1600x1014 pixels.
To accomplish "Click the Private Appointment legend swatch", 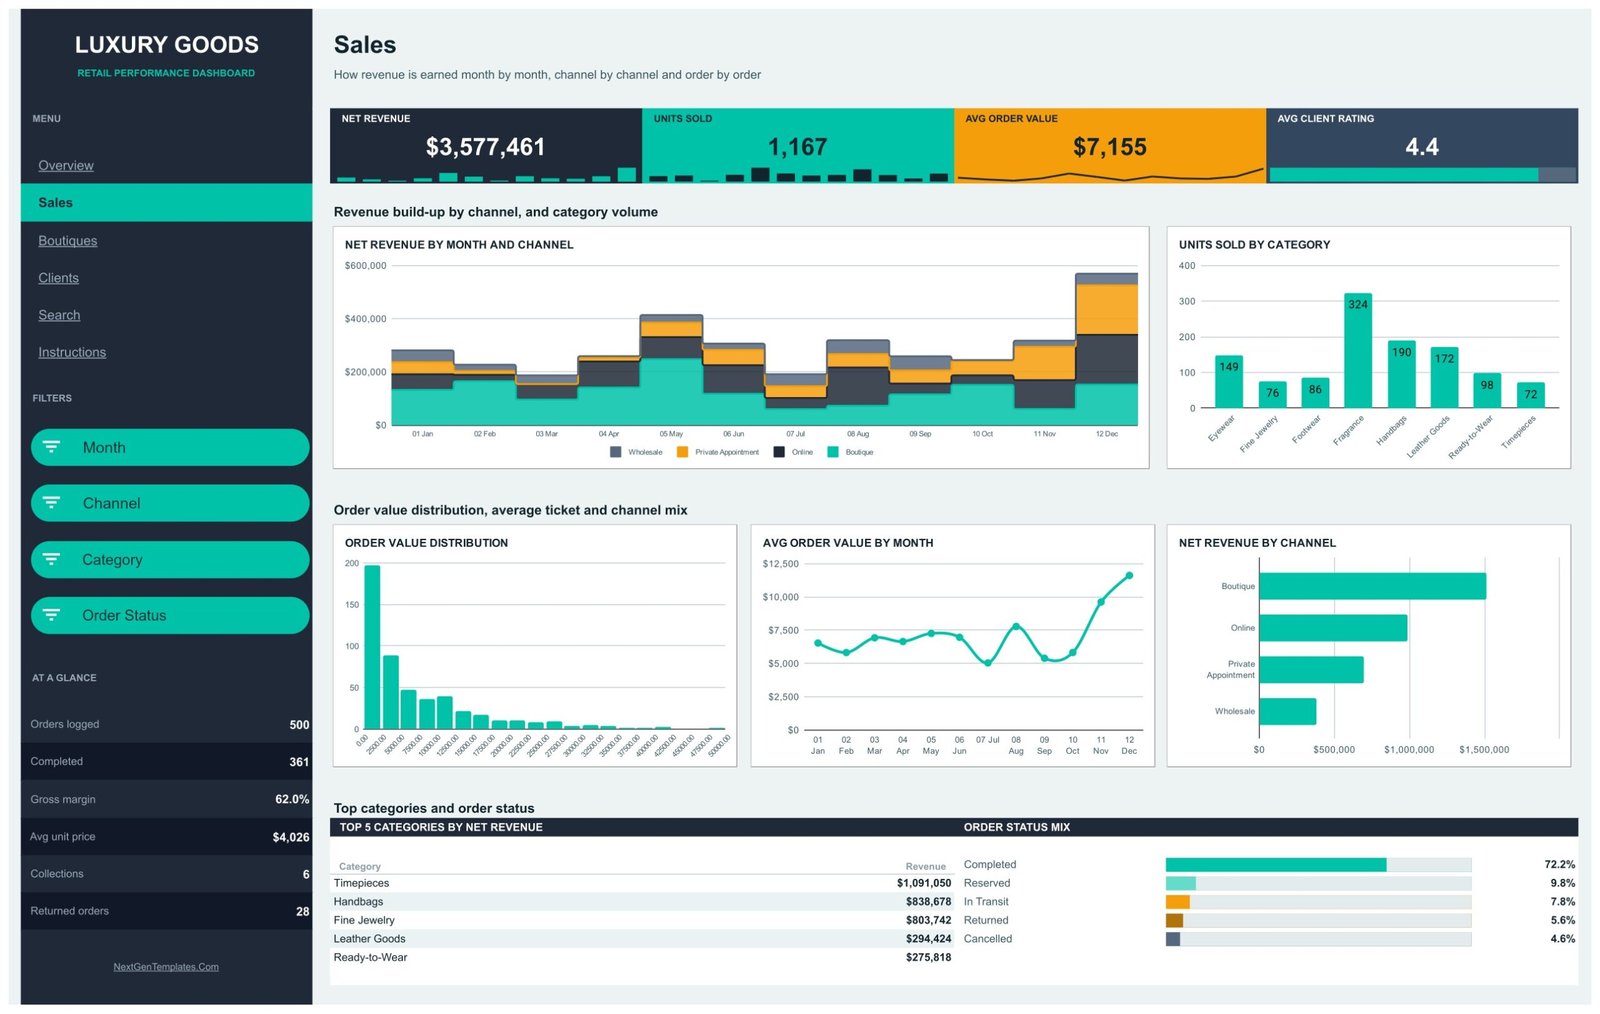I will click(x=683, y=452).
